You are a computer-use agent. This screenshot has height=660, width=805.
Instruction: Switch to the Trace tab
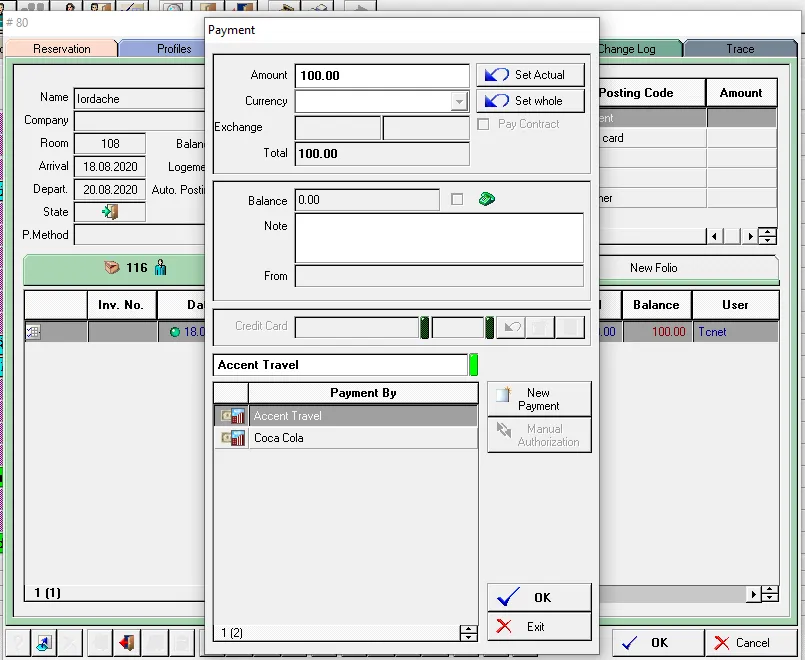740,49
